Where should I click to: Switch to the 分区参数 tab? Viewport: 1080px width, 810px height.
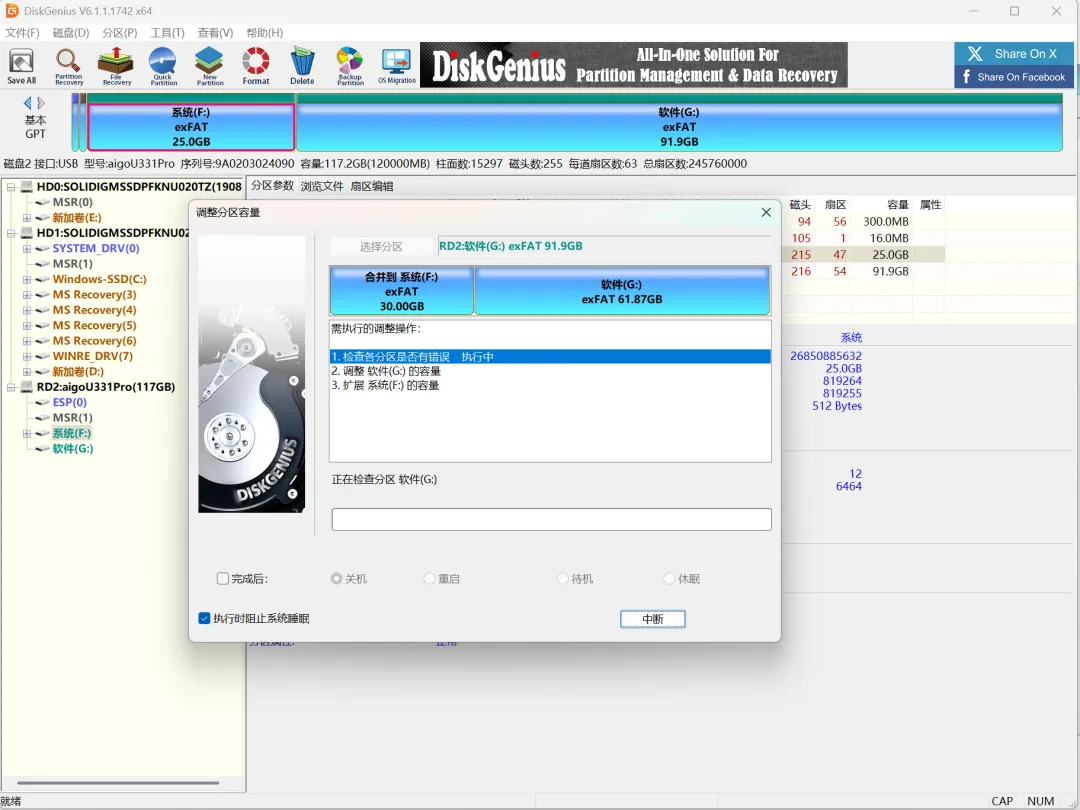(x=272, y=186)
